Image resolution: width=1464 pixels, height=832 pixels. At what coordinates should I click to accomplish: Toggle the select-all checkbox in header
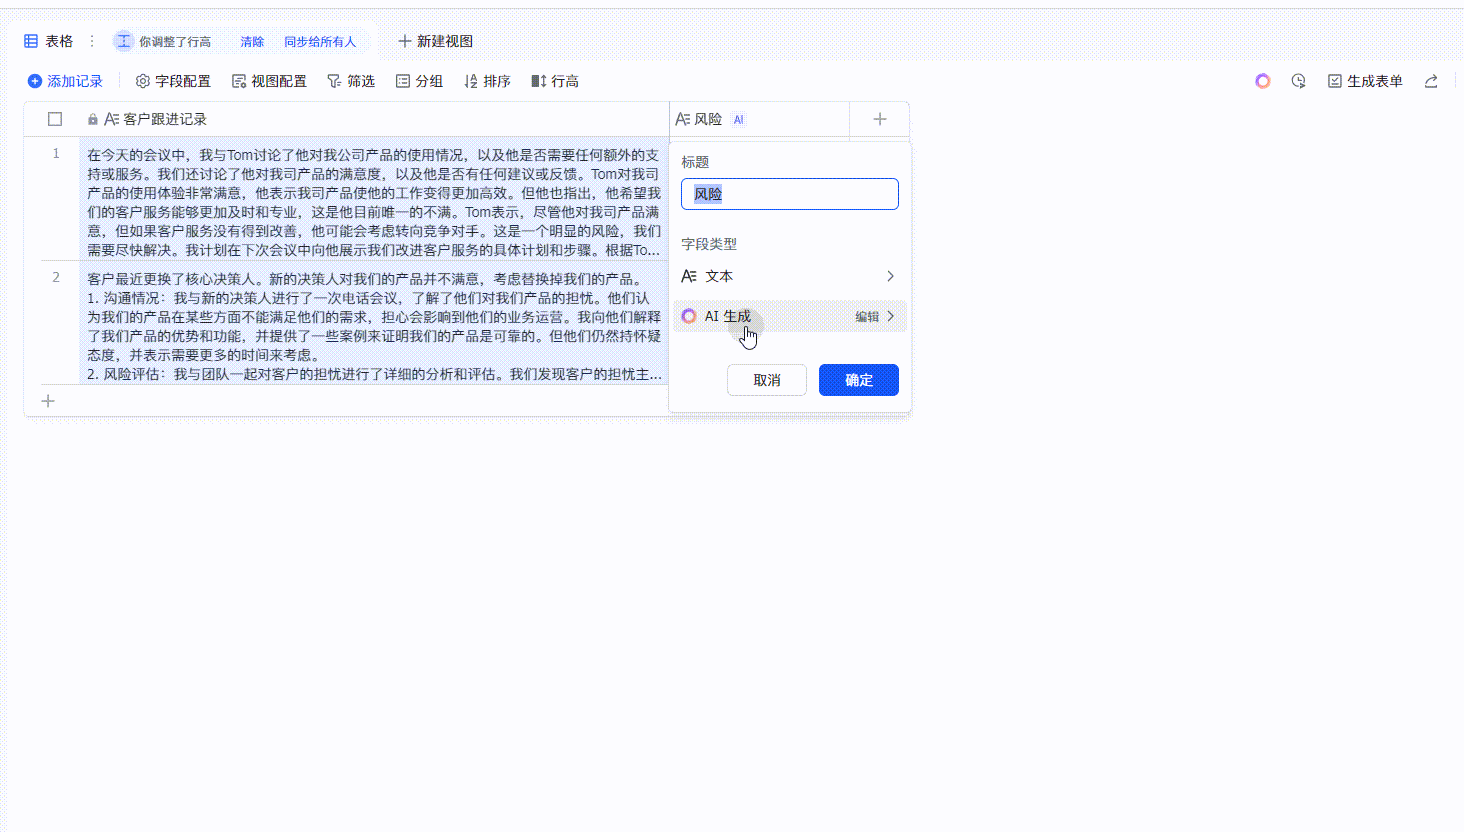click(x=55, y=119)
